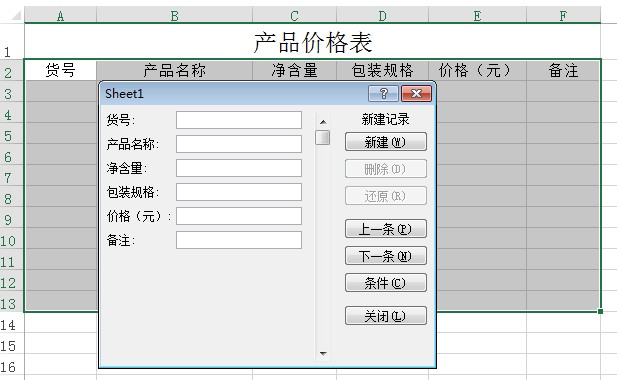Image resolution: width=617 pixels, height=380 pixels.
Task: Select cell F15 below the table
Action: tap(563, 343)
